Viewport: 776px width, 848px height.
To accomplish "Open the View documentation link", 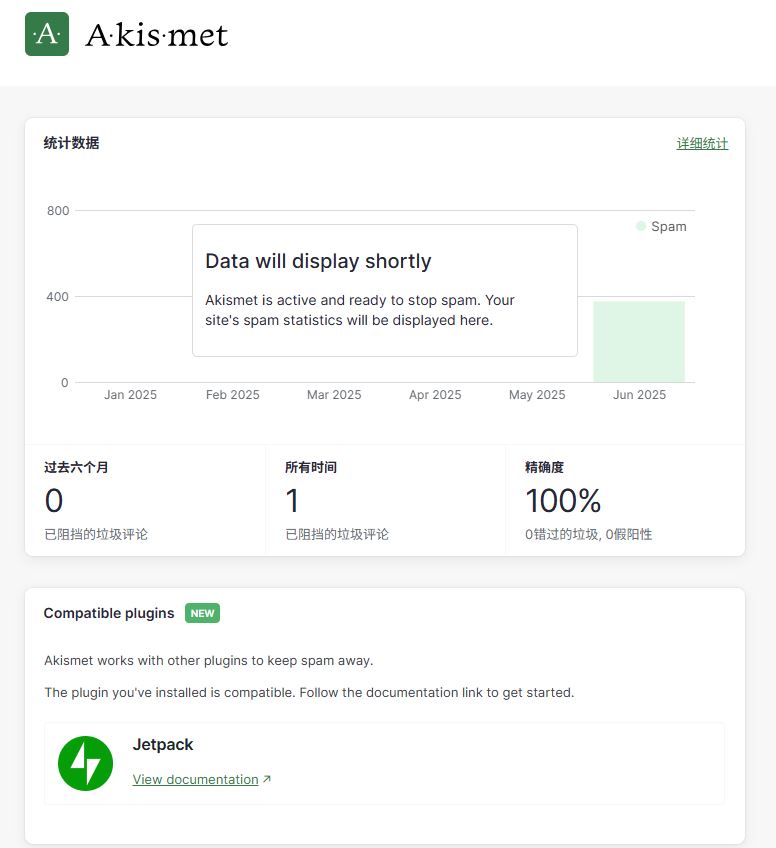I will pyautogui.click(x=195, y=780).
